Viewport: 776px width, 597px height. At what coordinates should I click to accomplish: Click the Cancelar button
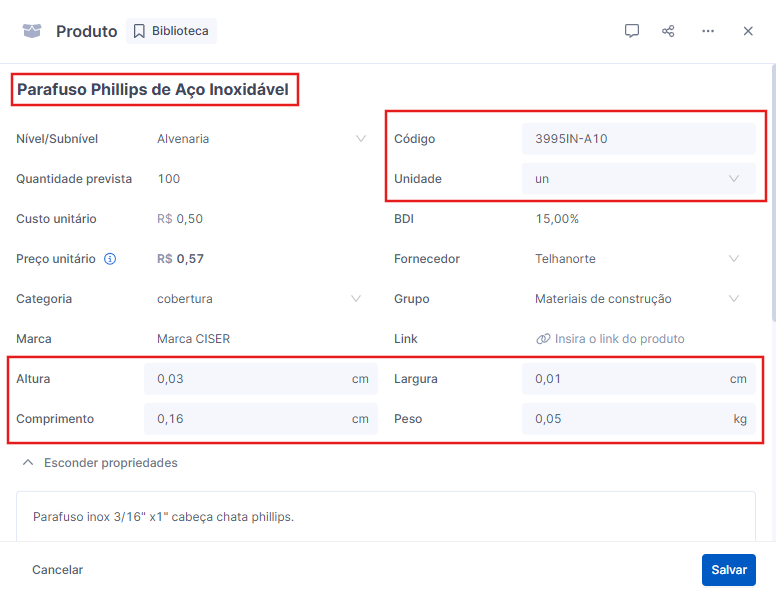[x=57, y=570]
